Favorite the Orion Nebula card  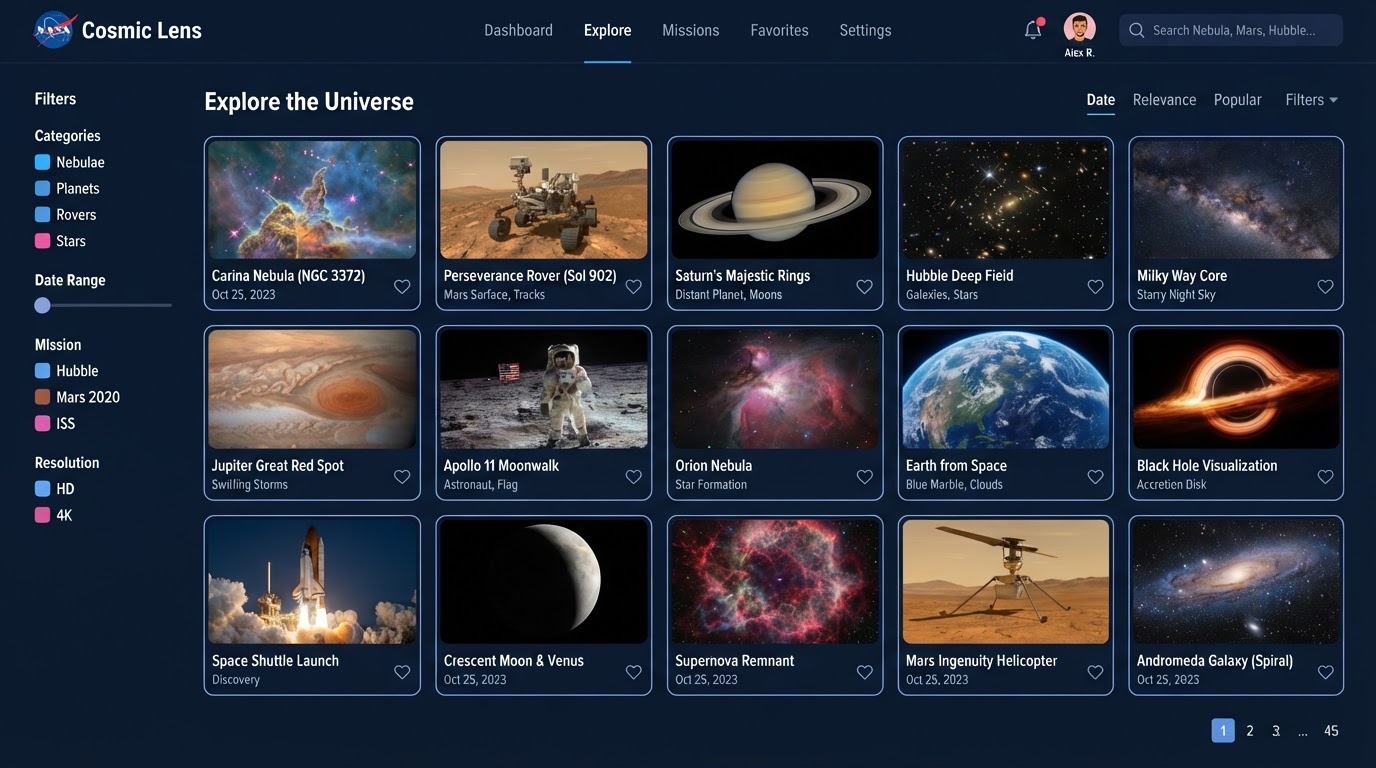point(865,476)
